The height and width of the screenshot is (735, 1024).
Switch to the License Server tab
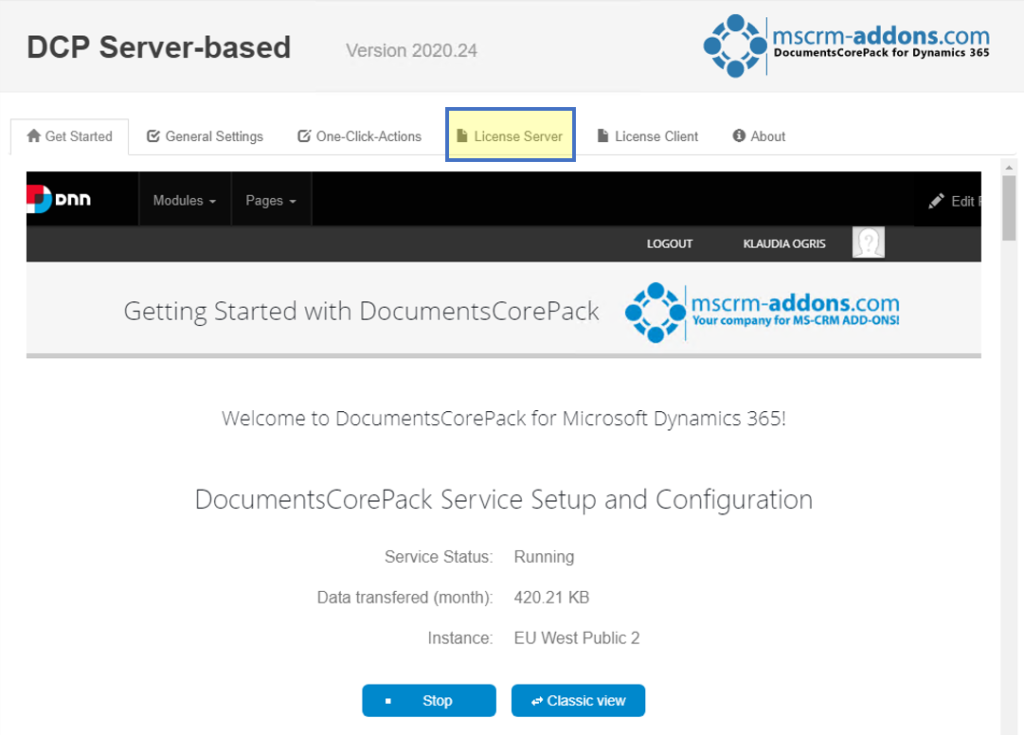coord(510,135)
